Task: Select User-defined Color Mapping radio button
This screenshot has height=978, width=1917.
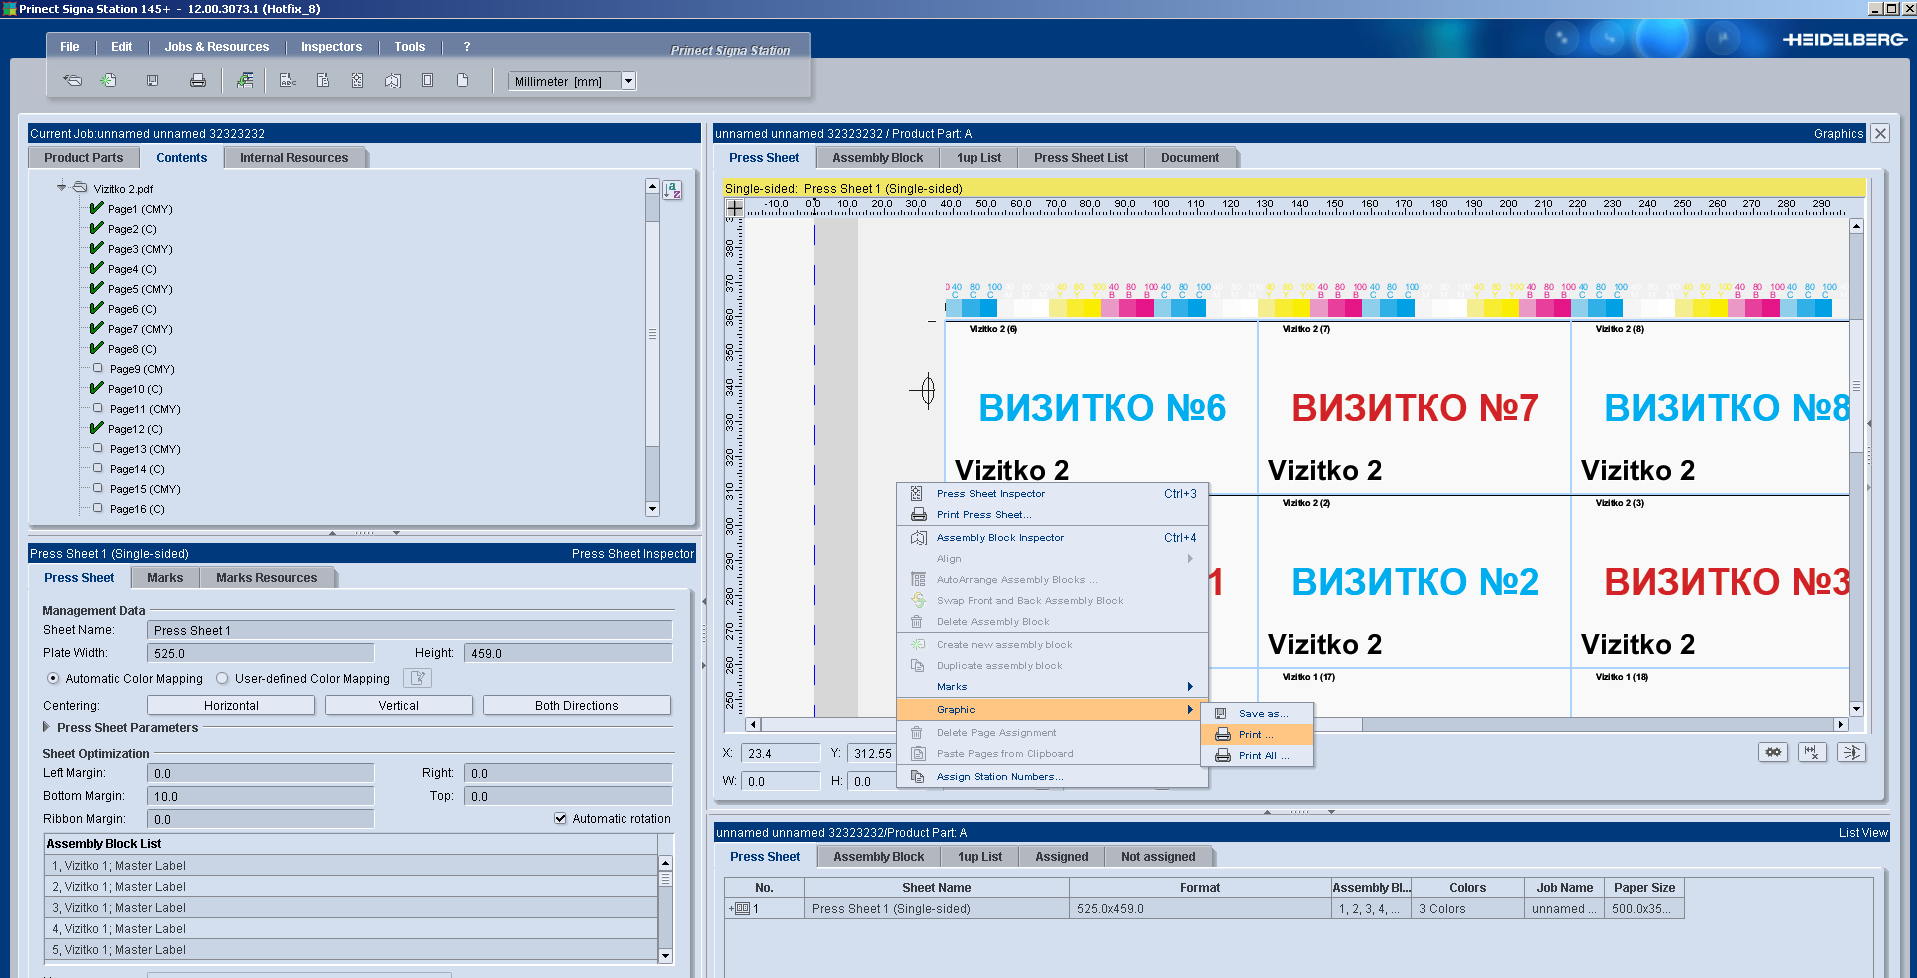Action: (x=222, y=678)
